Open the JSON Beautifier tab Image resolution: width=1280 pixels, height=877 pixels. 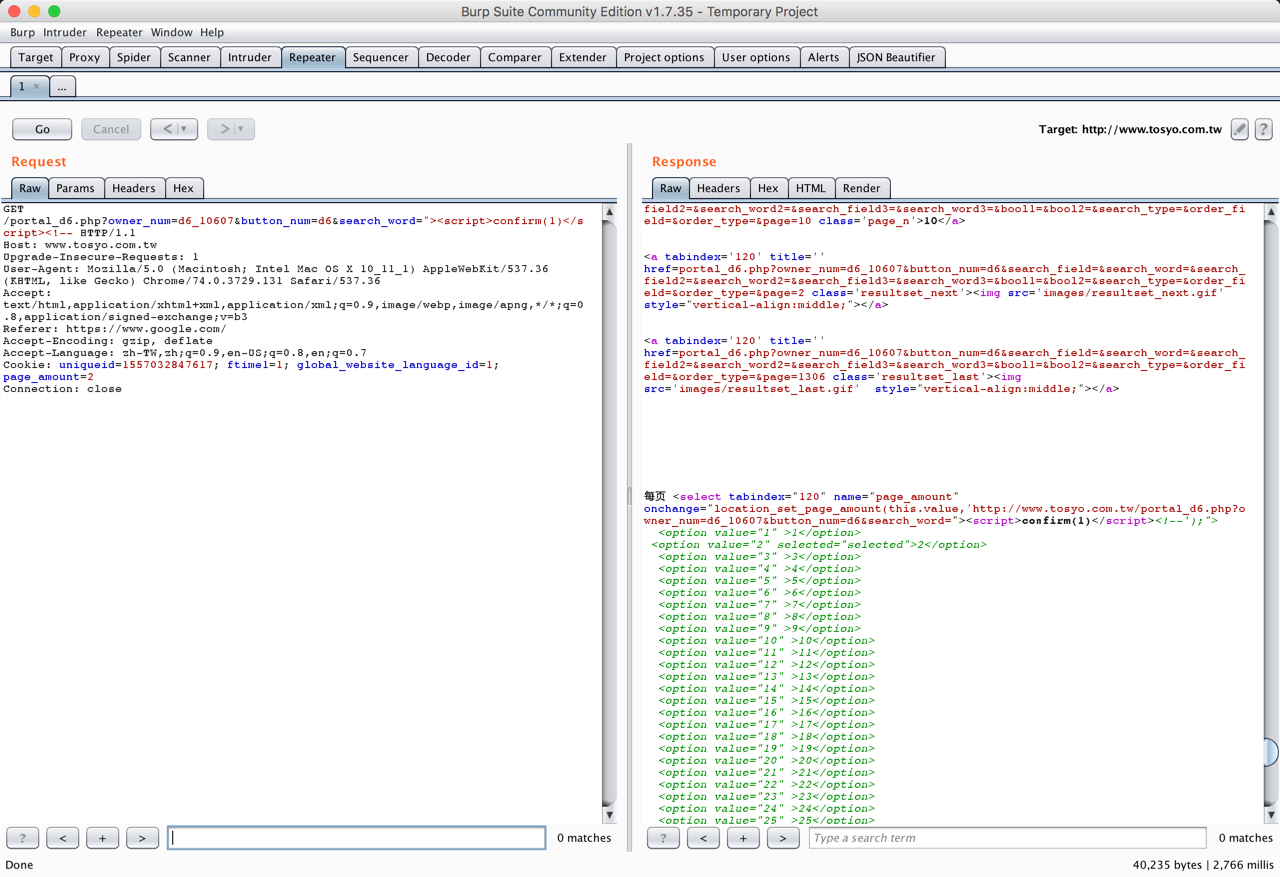896,57
